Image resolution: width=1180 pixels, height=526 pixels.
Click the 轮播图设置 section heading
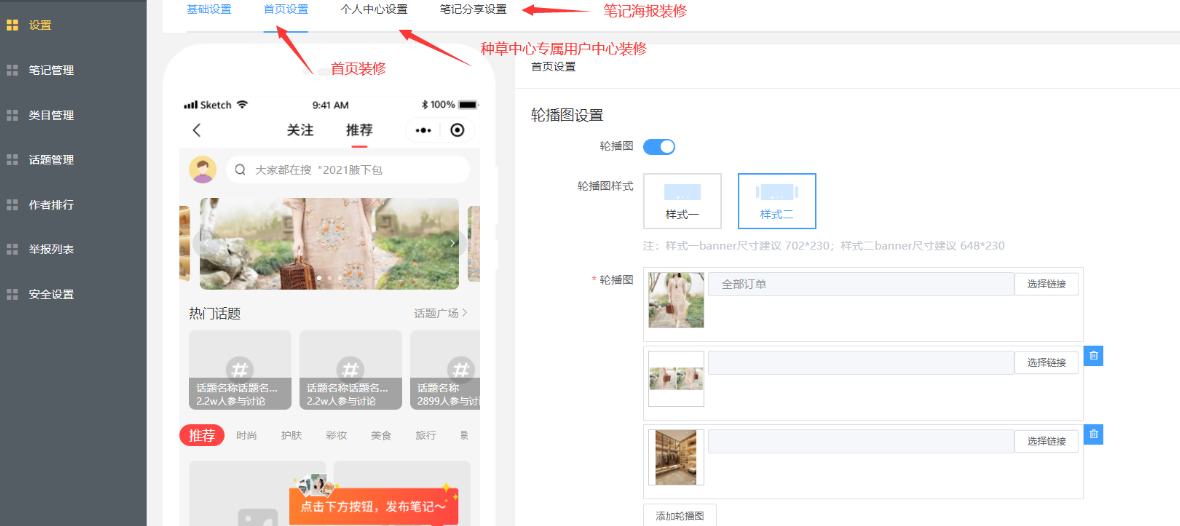(567, 115)
